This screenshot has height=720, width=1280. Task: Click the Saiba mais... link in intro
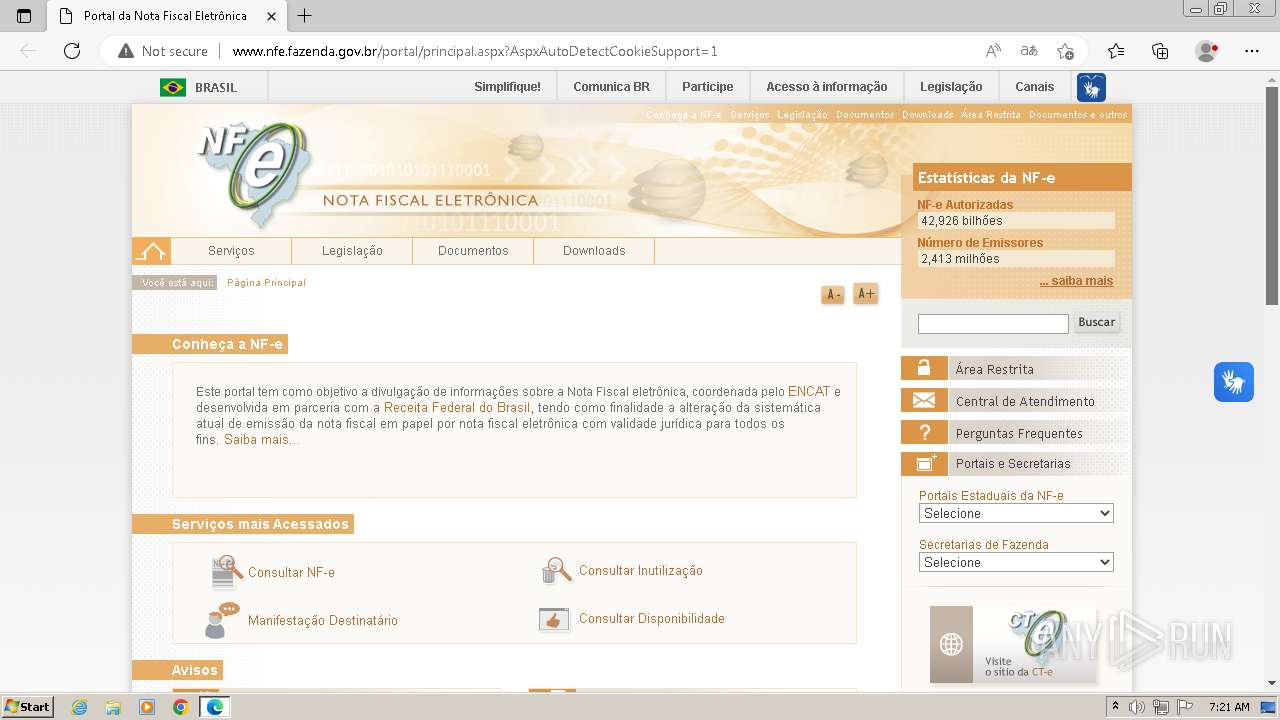tap(261, 440)
